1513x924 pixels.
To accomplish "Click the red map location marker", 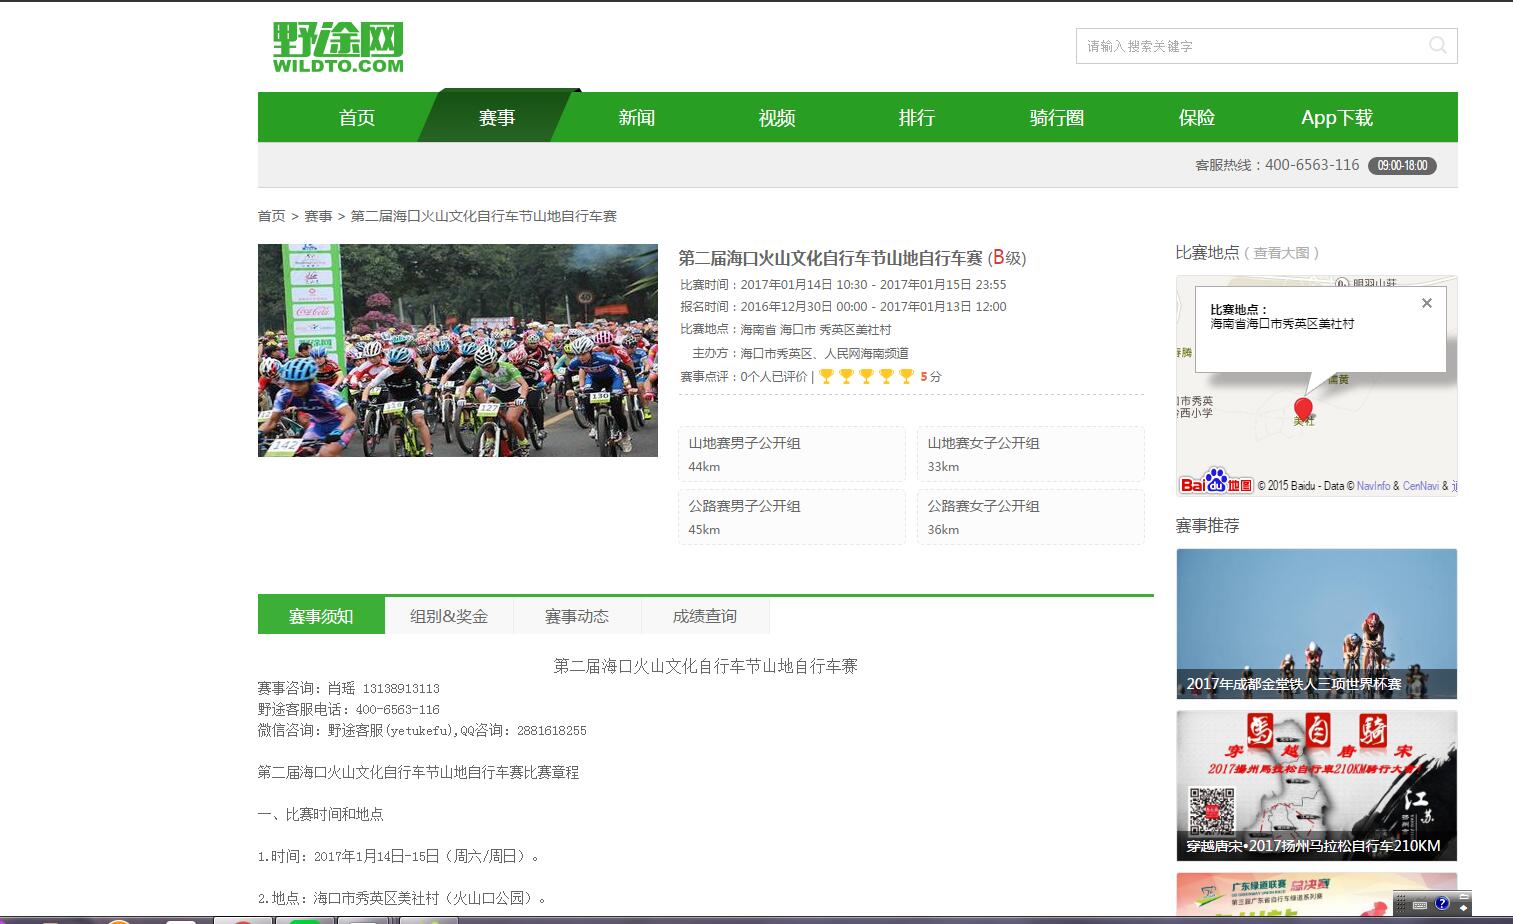I will (x=1303, y=409).
